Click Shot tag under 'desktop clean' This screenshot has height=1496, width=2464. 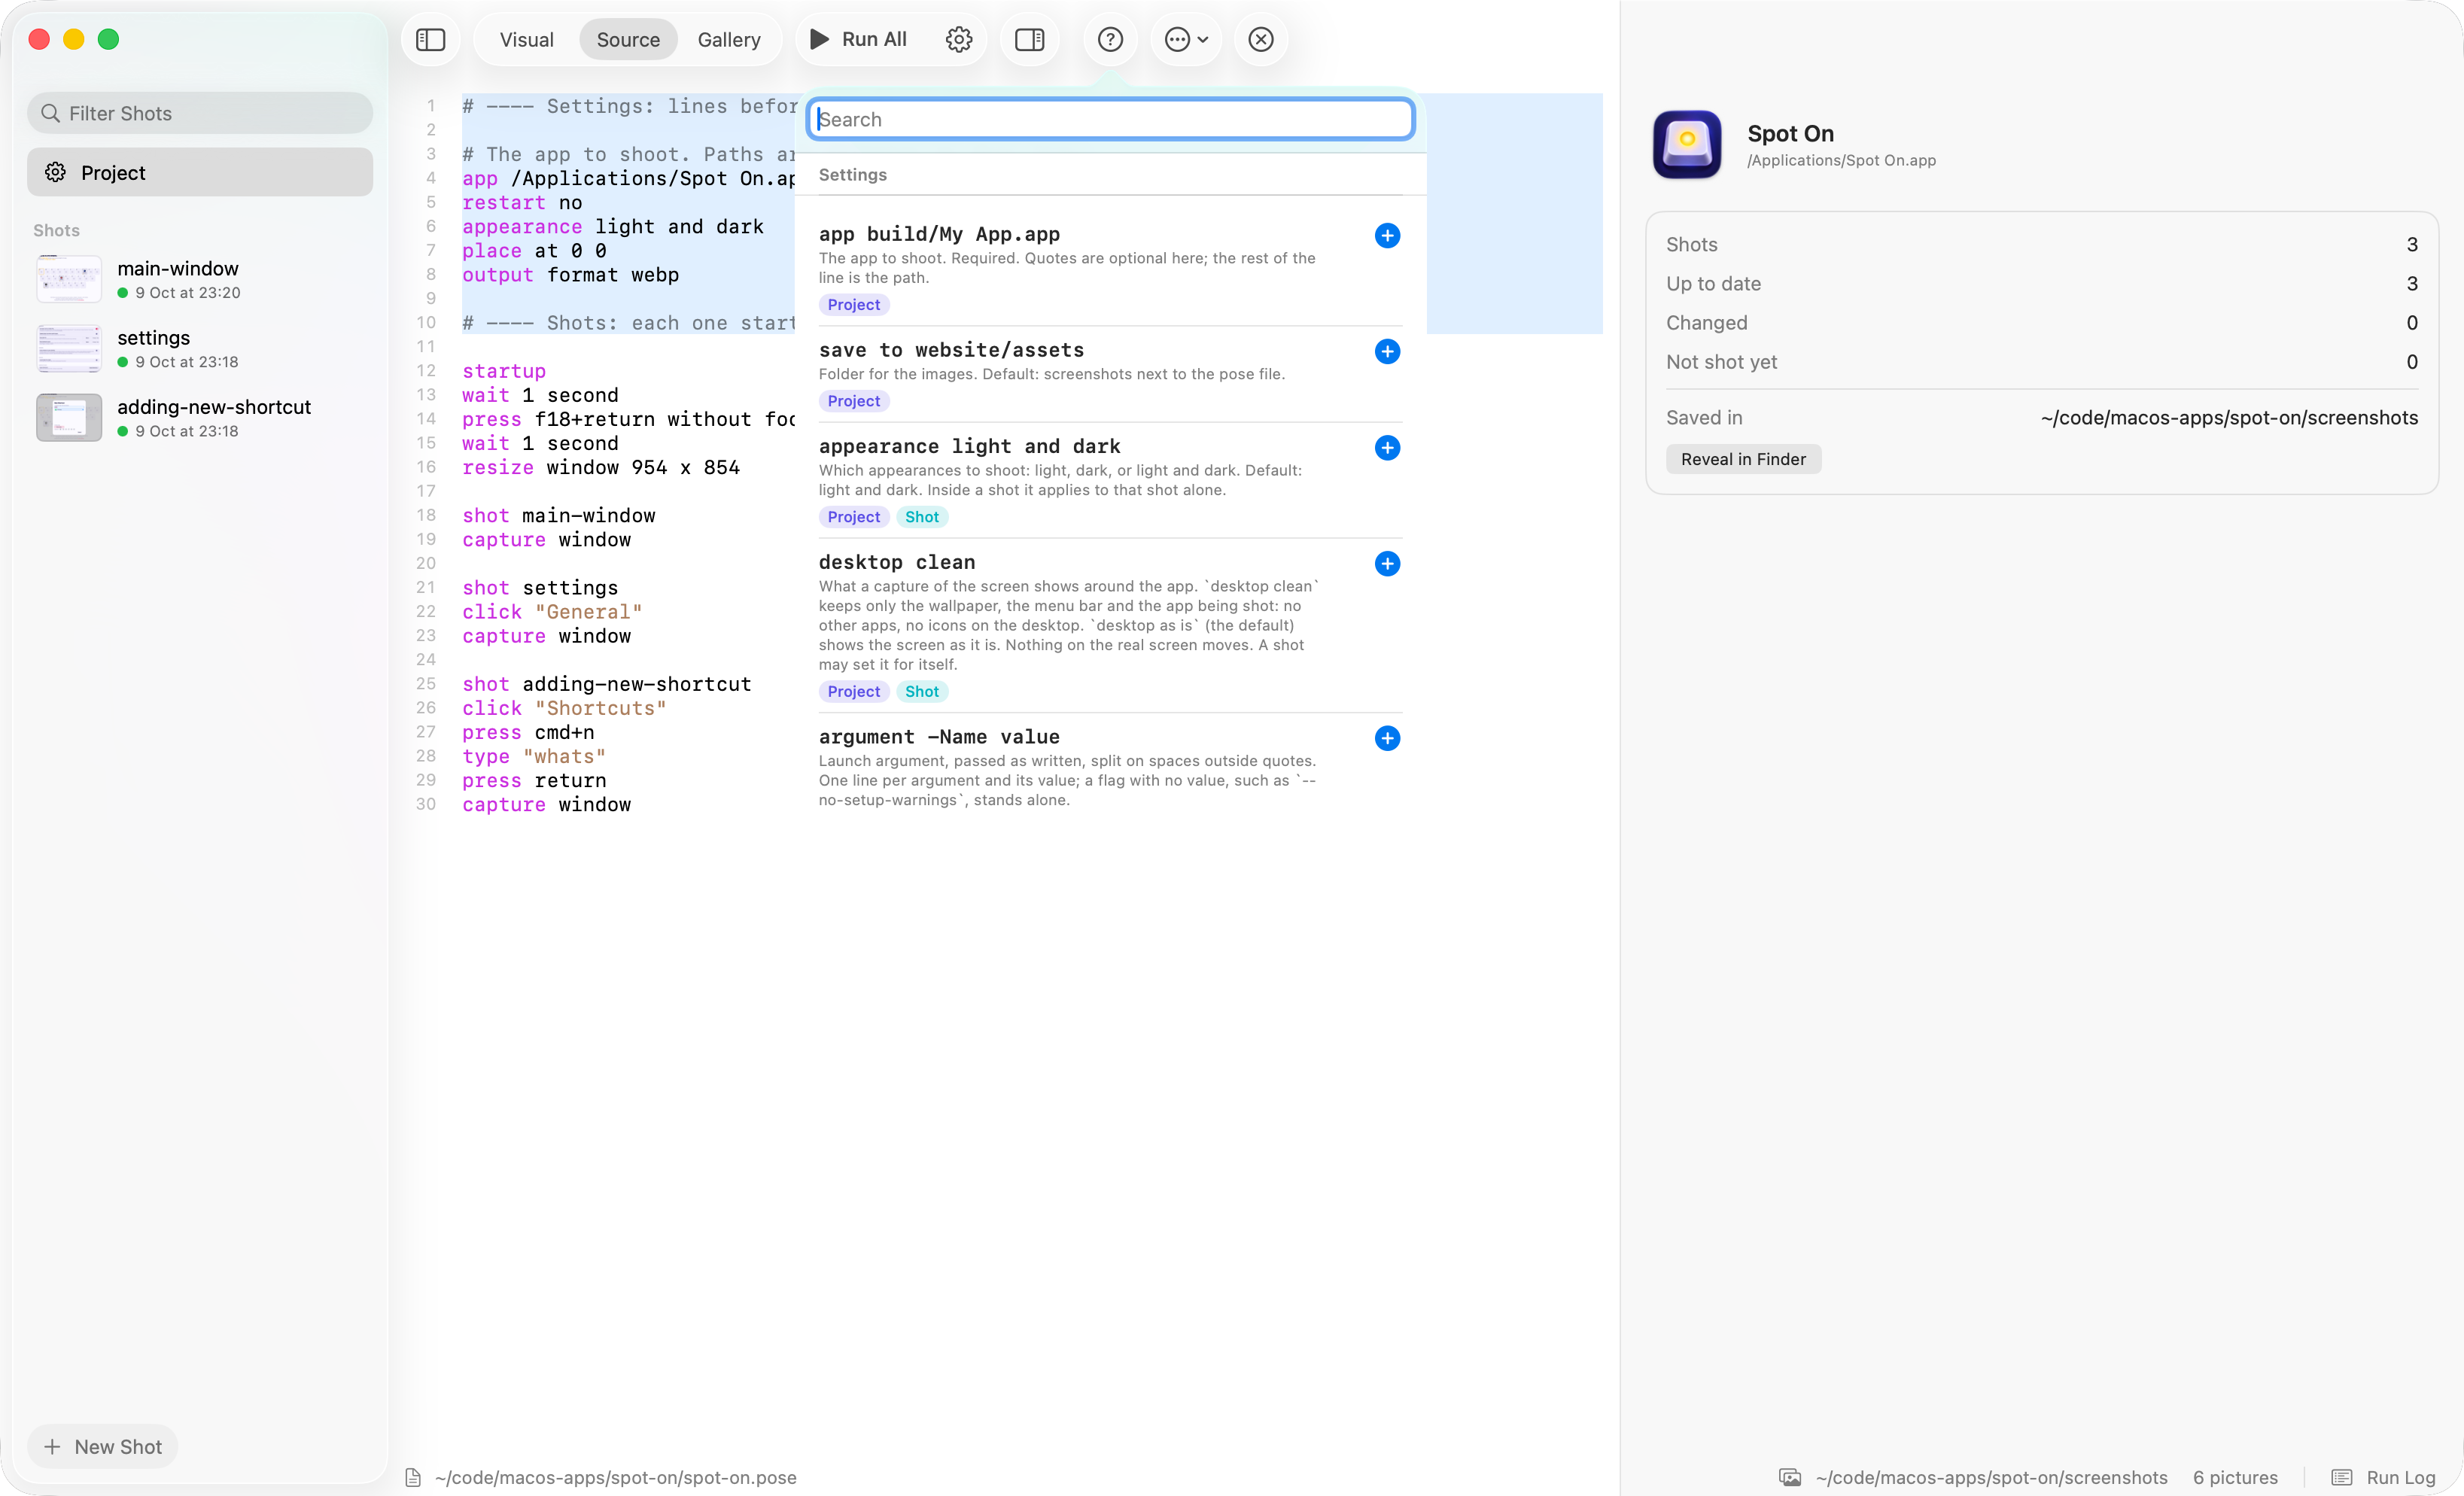(921, 691)
